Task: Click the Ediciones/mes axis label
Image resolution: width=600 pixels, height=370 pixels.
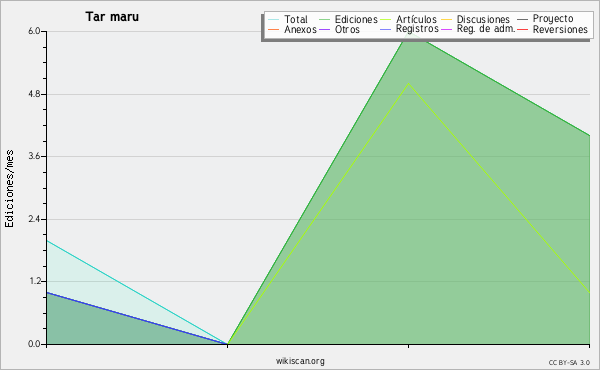Action: [x=9, y=189]
